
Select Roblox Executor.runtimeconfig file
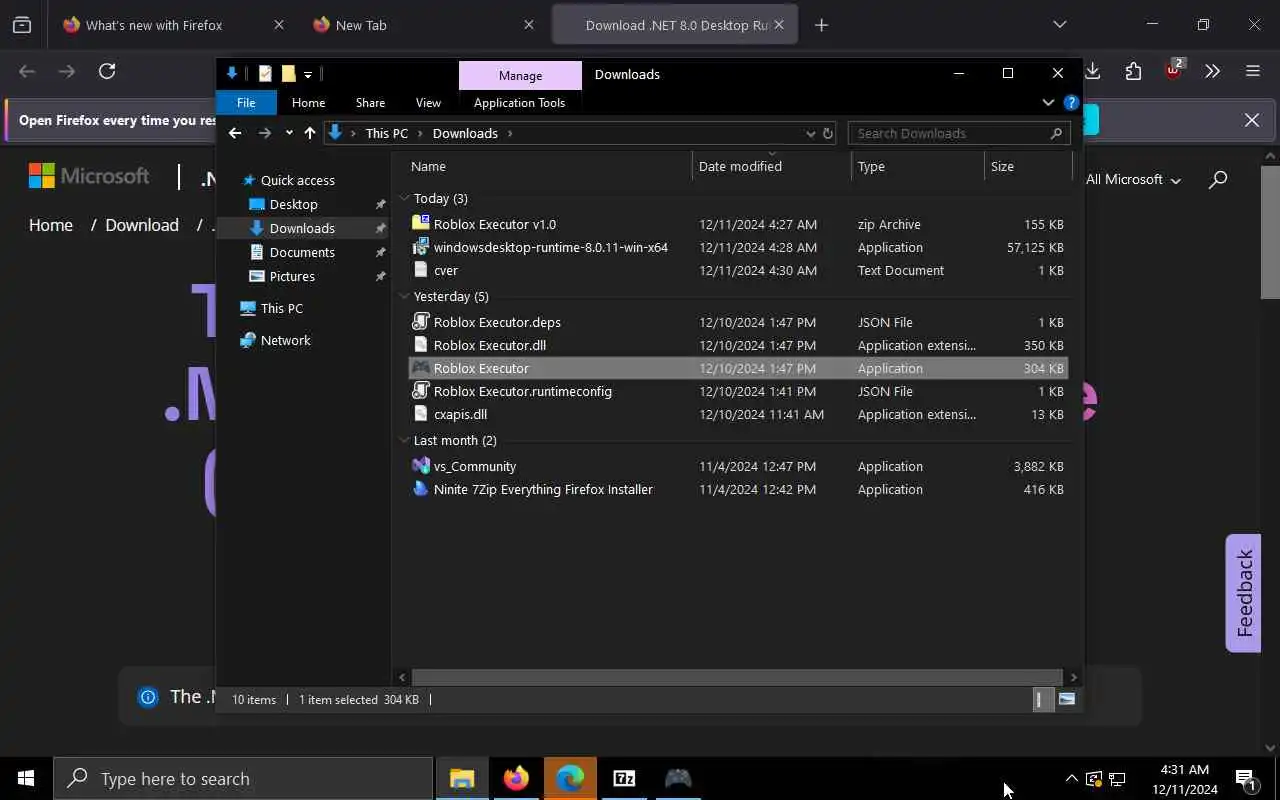click(738, 391)
